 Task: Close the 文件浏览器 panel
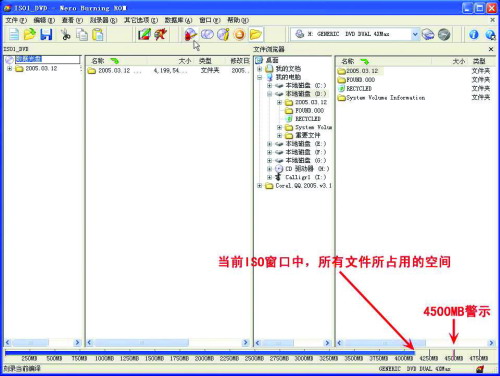491,49
